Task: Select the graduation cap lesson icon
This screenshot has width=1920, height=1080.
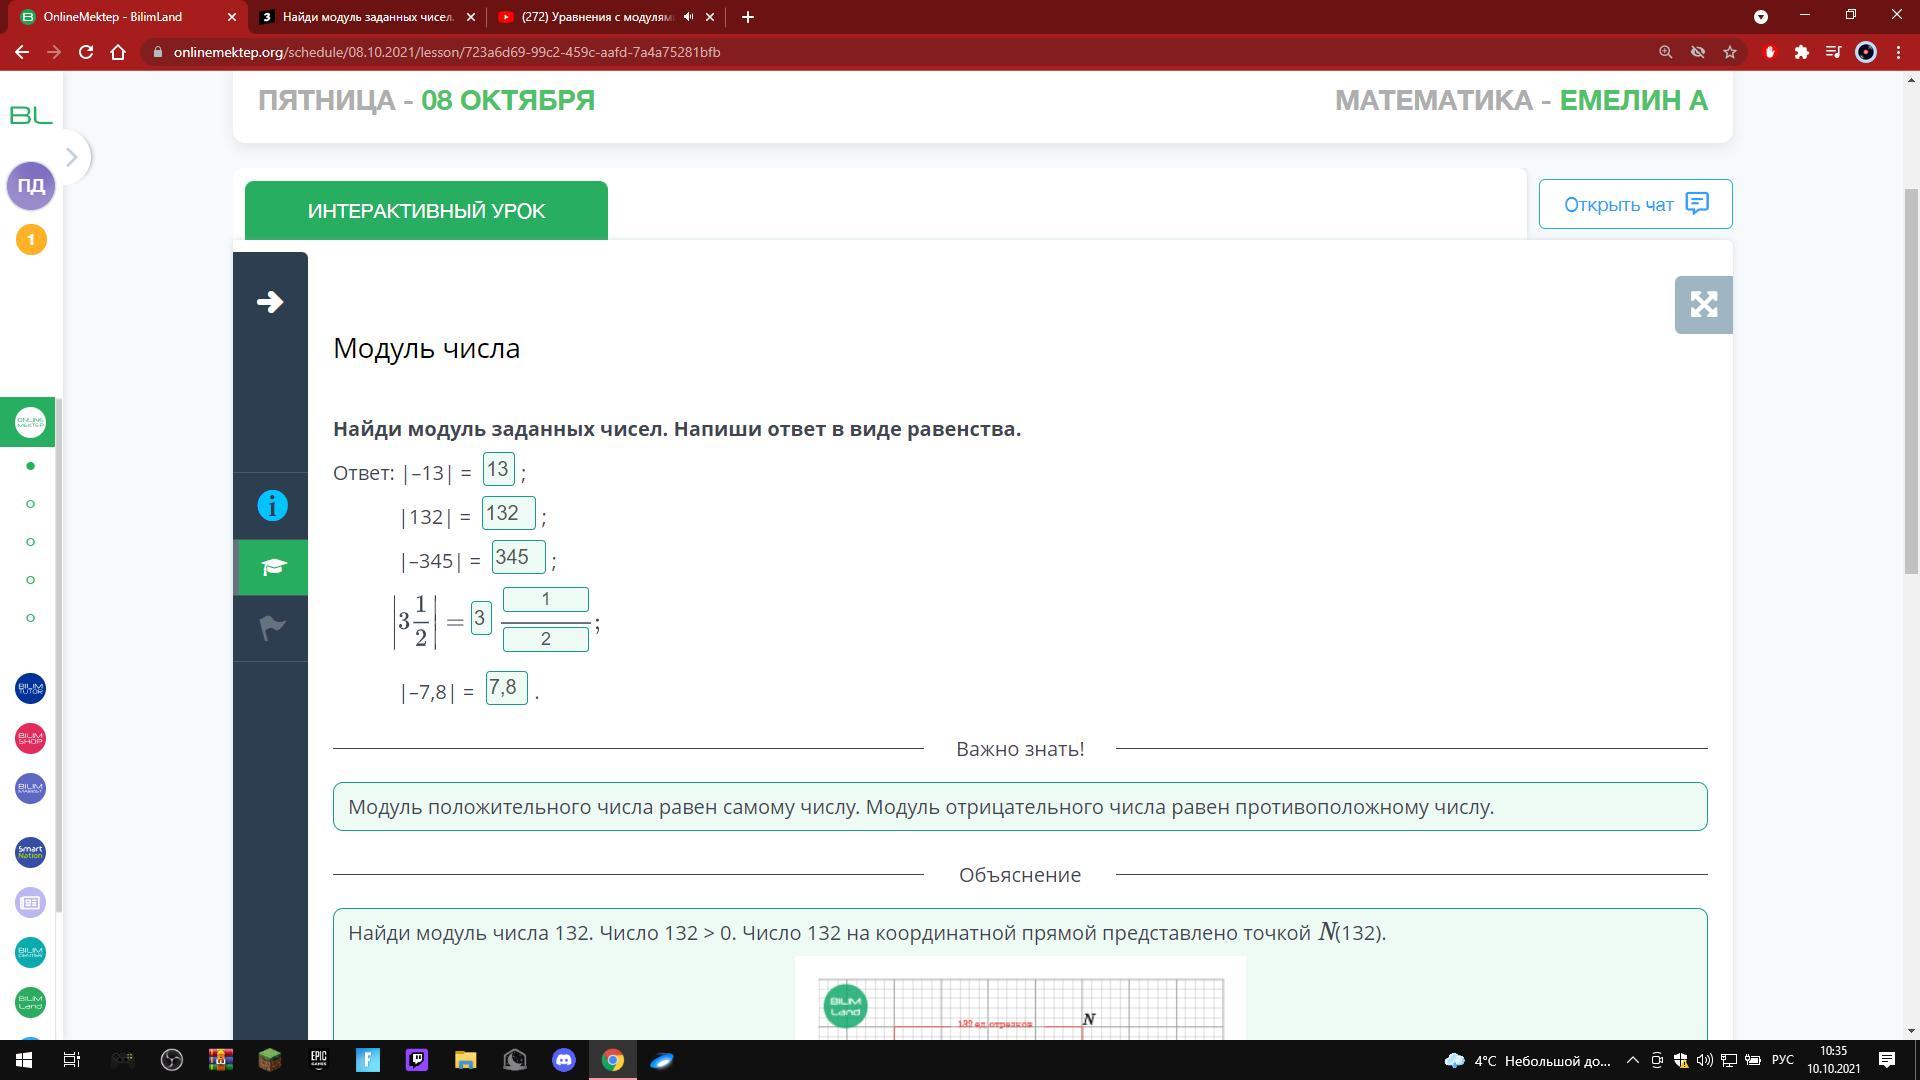Action: (272, 568)
